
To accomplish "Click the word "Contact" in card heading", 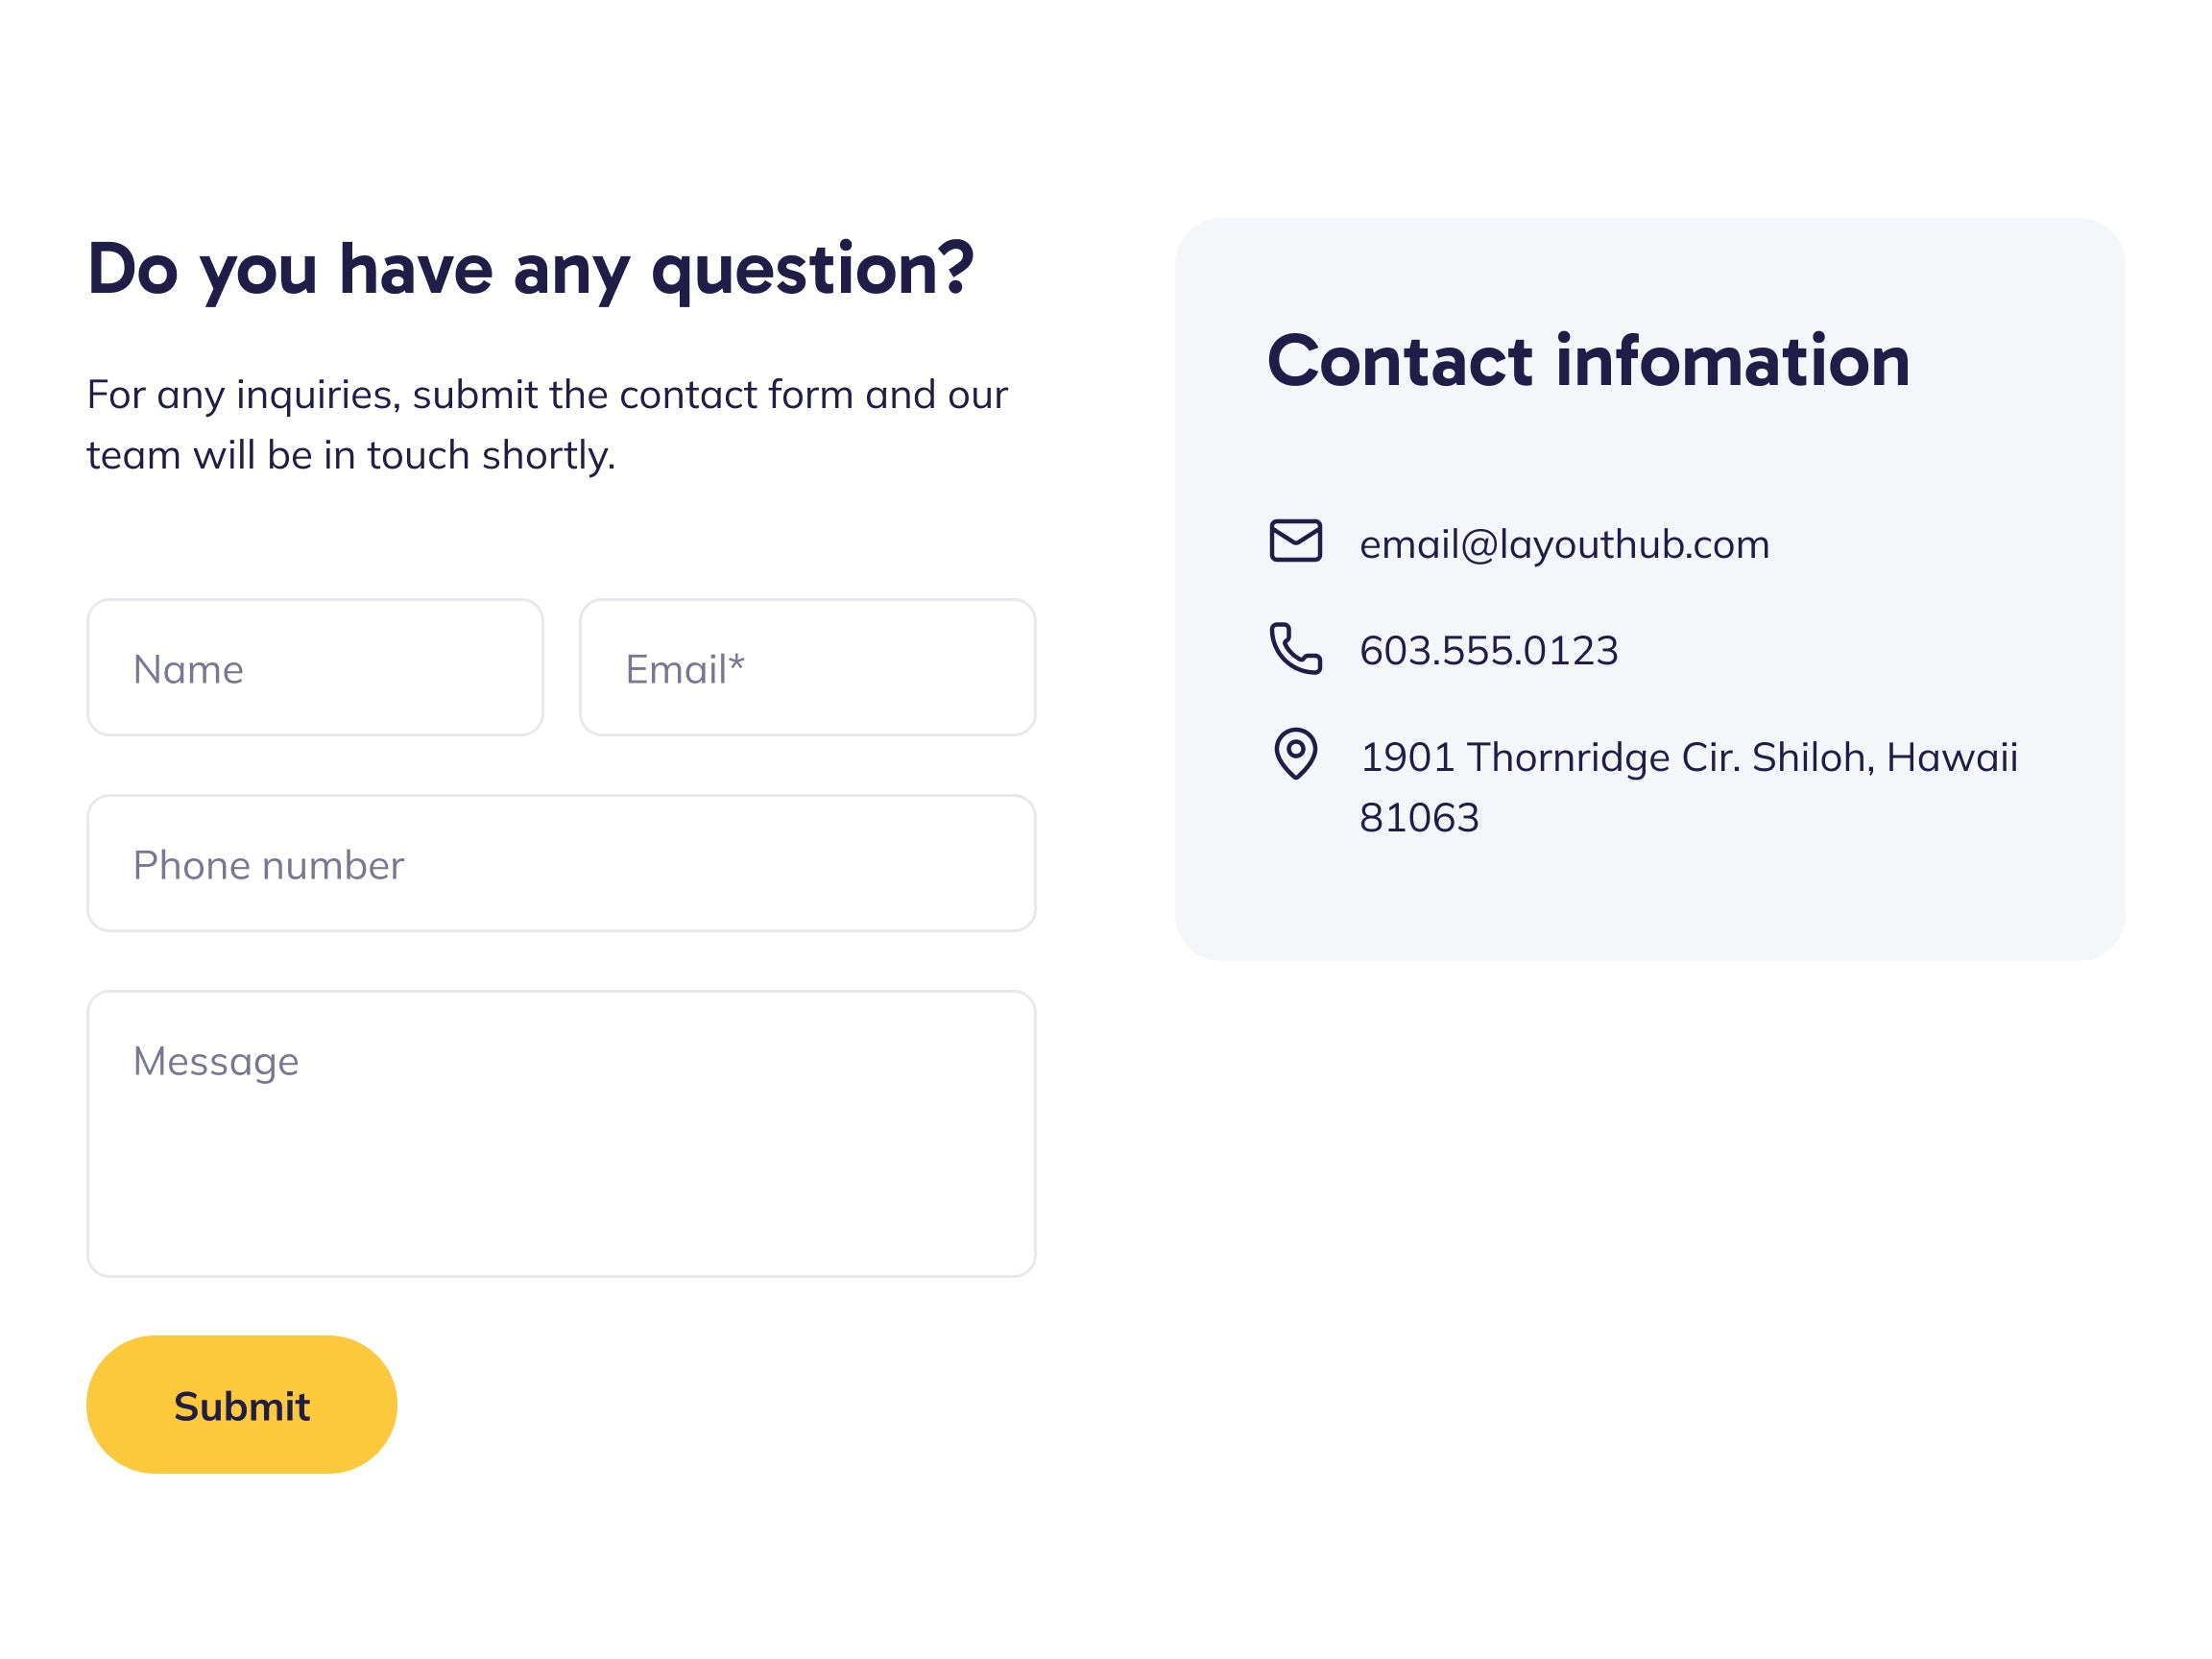I will click(x=1399, y=361).
